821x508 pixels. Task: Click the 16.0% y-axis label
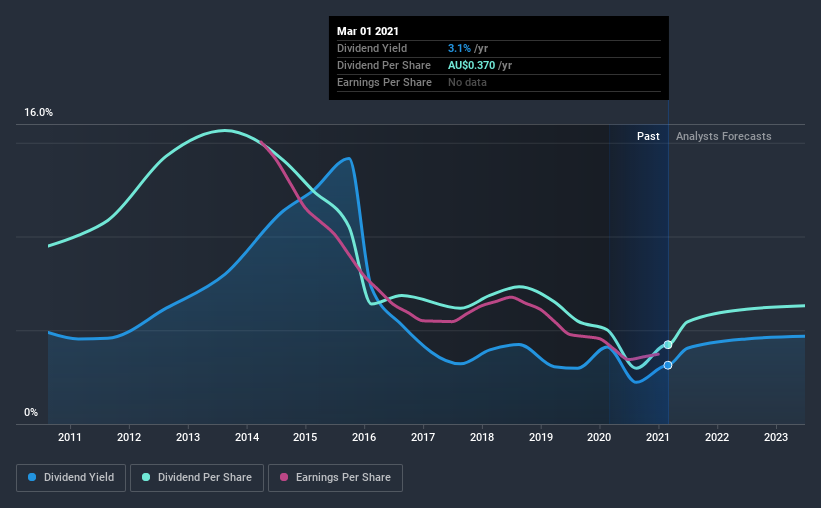pyautogui.click(x=38, y=113)
